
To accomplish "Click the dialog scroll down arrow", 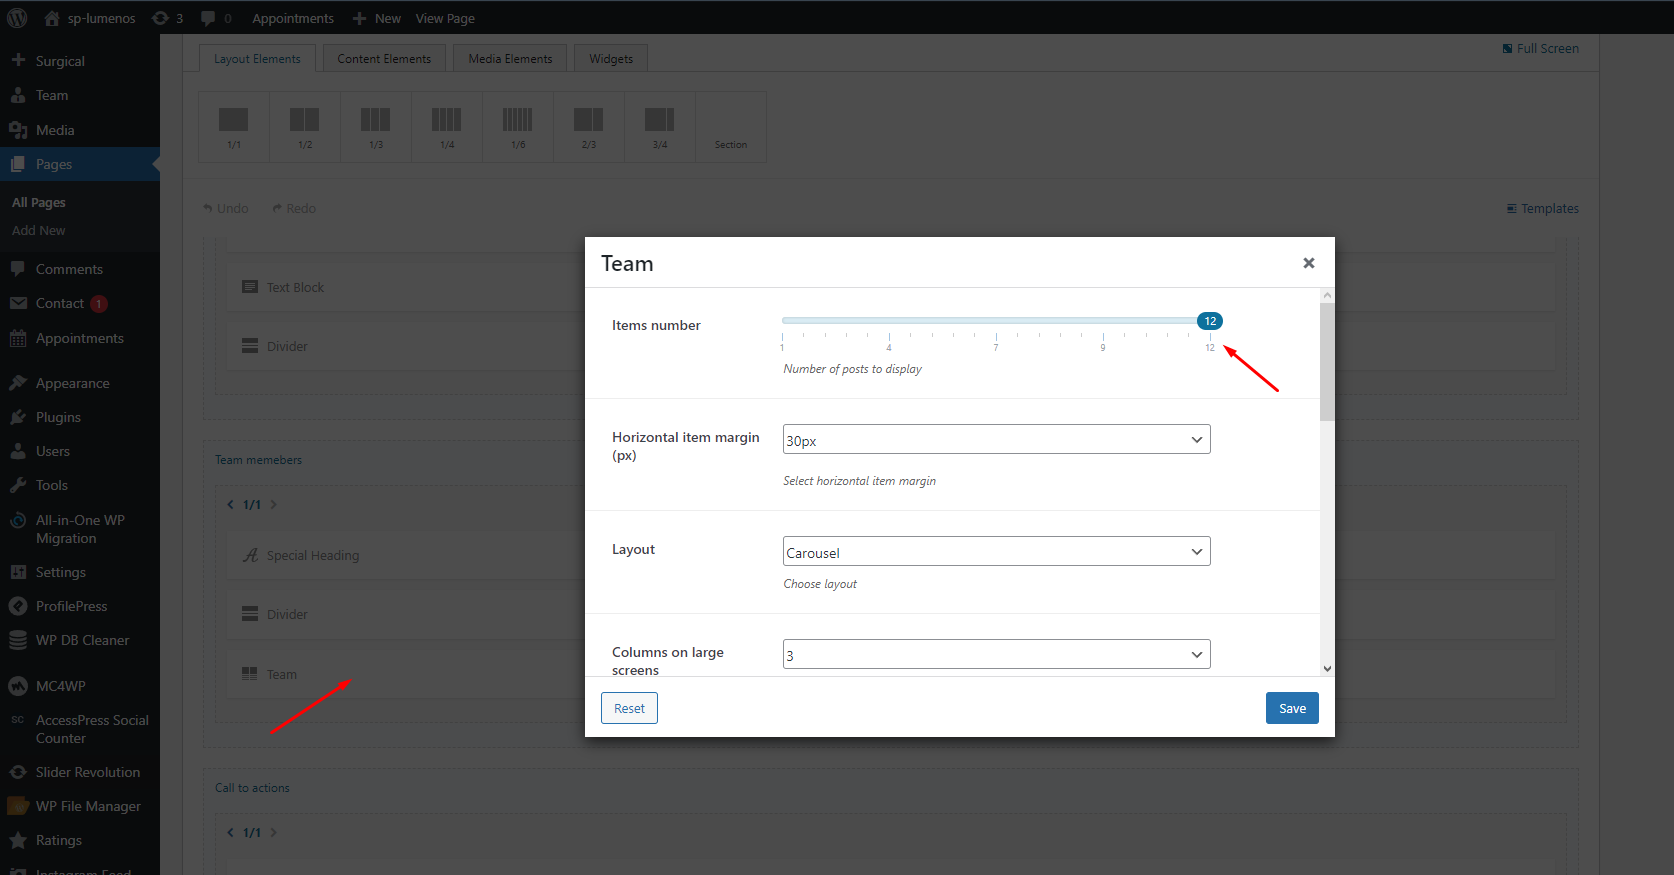I will (1327, 669).
